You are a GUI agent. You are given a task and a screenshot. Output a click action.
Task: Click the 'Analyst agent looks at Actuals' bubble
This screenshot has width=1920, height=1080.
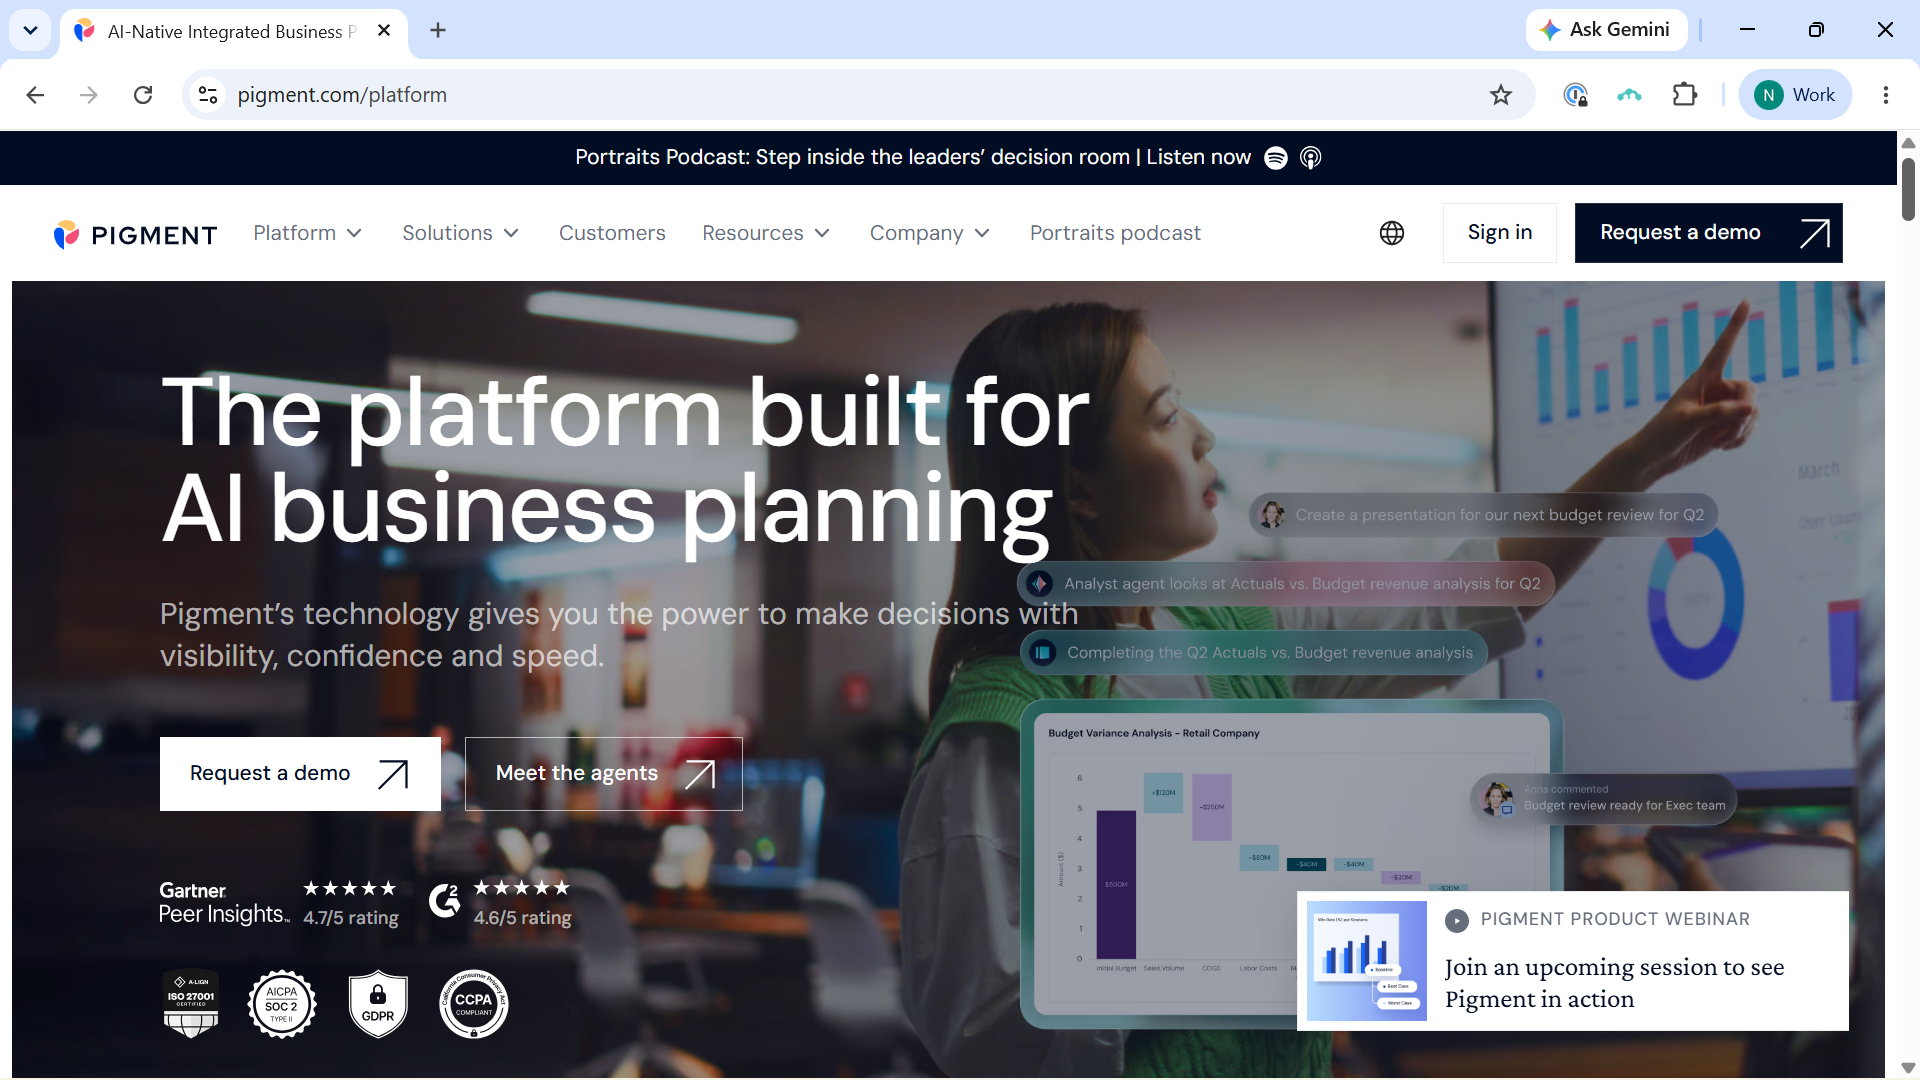[x=1286, y=584]
